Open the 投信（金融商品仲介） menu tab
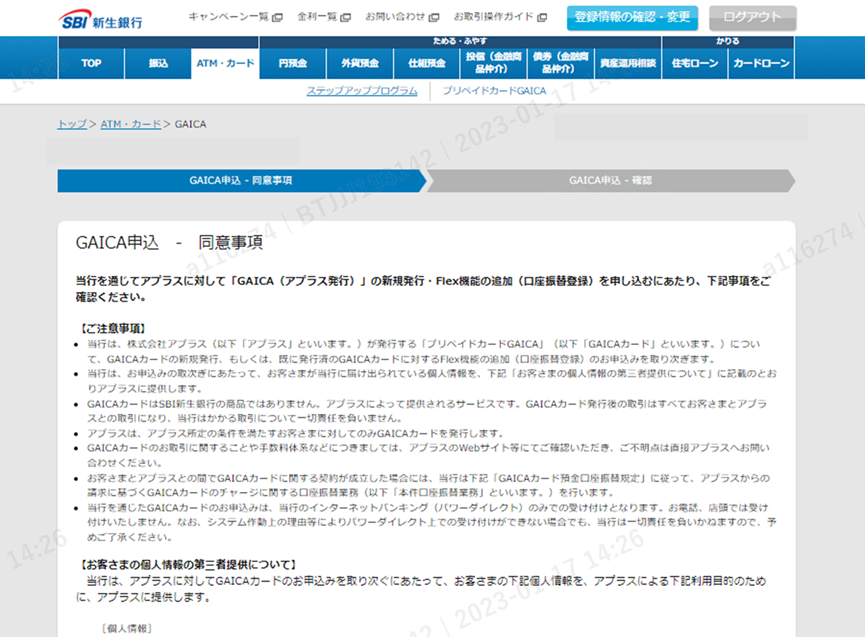The height and width of the screenshot is (637, 865). (494, 63)
